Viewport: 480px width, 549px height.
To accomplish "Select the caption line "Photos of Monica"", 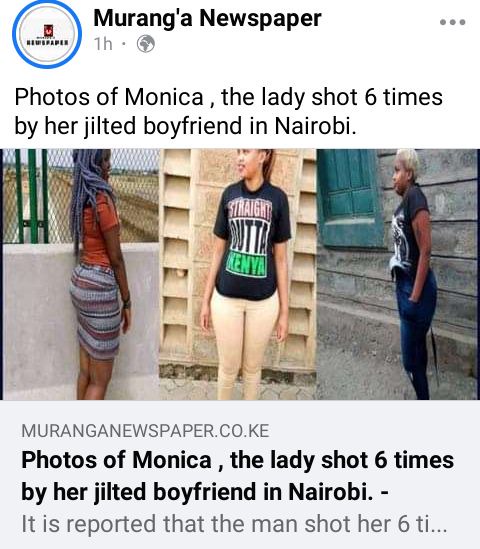I will pyautogui.click(x=109, y=97).
